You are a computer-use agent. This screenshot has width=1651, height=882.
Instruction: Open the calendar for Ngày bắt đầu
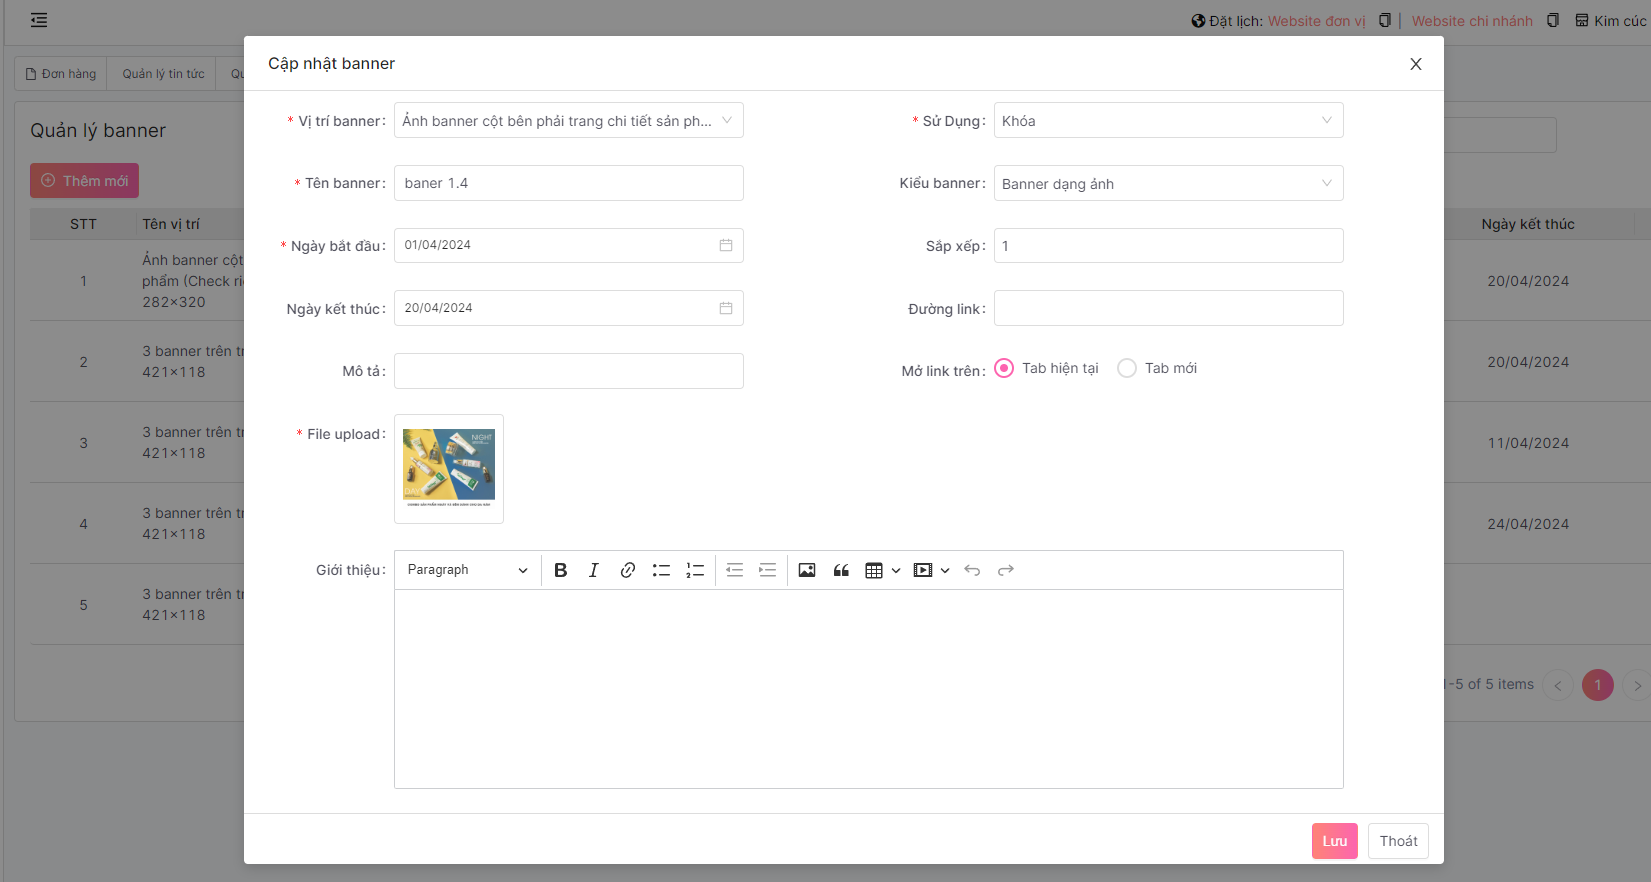(726, 246)
